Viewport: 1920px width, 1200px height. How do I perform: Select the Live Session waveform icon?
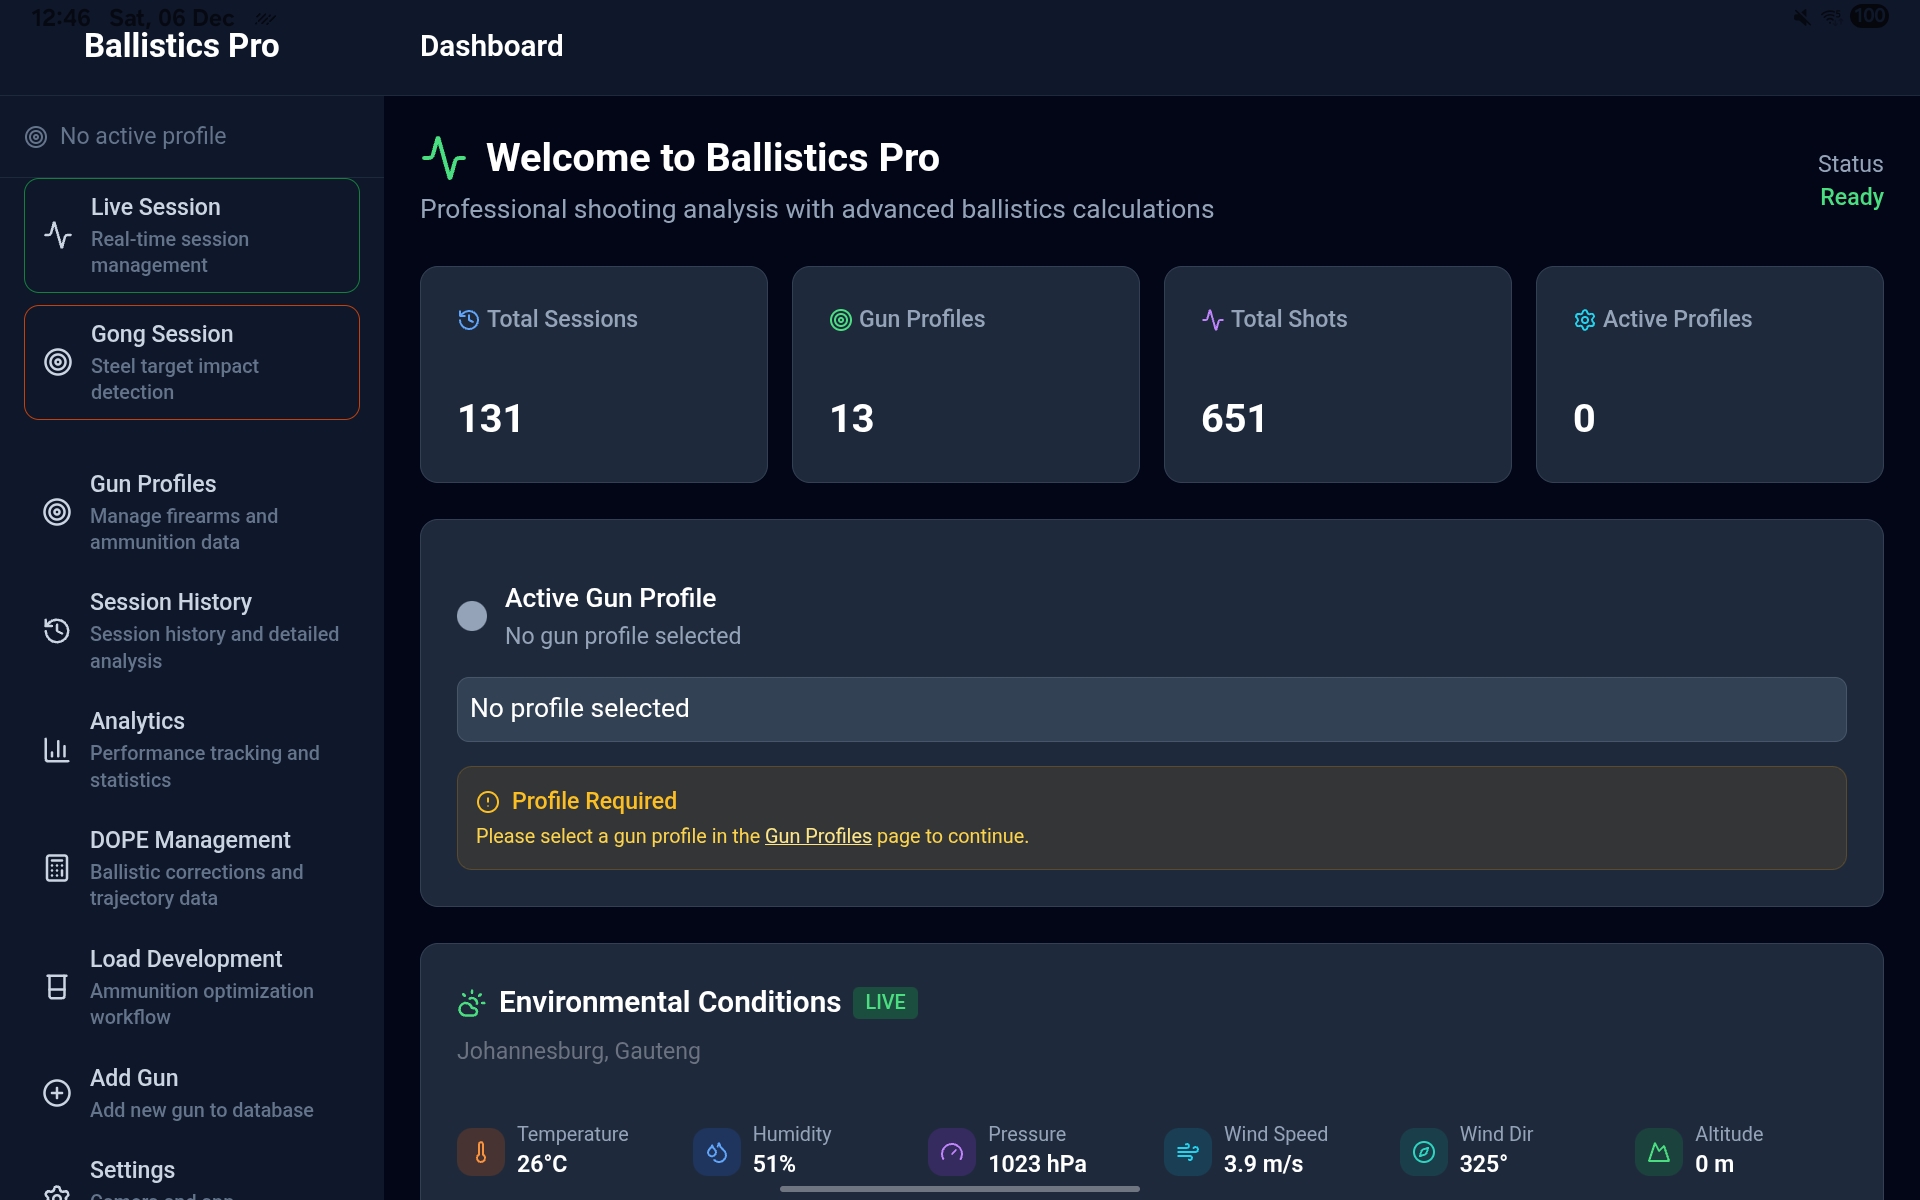click(x=57, y=236)
